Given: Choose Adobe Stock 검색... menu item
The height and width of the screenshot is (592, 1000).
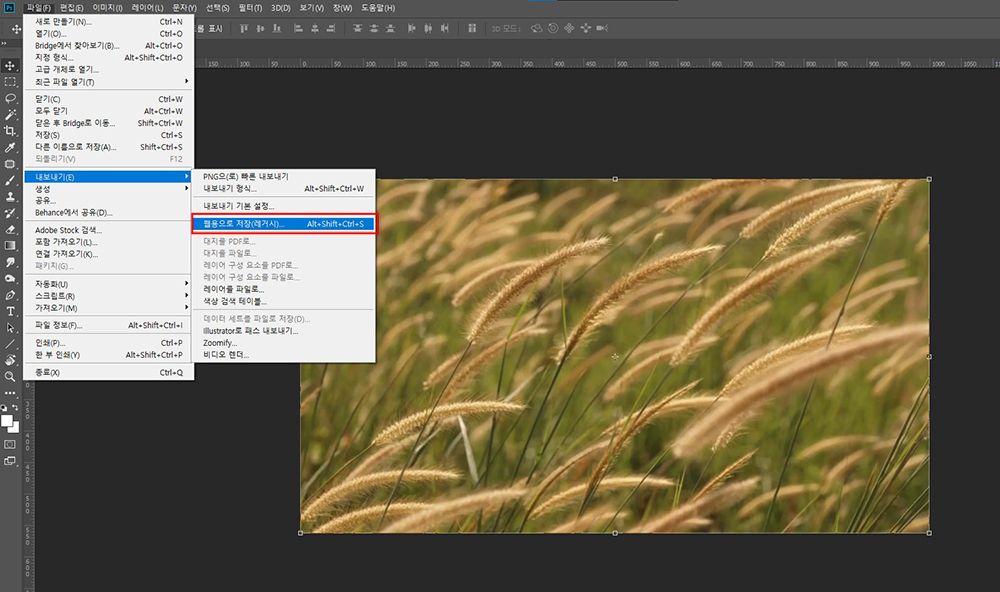Looking at the screenshot, I should (x=109, y=230).
